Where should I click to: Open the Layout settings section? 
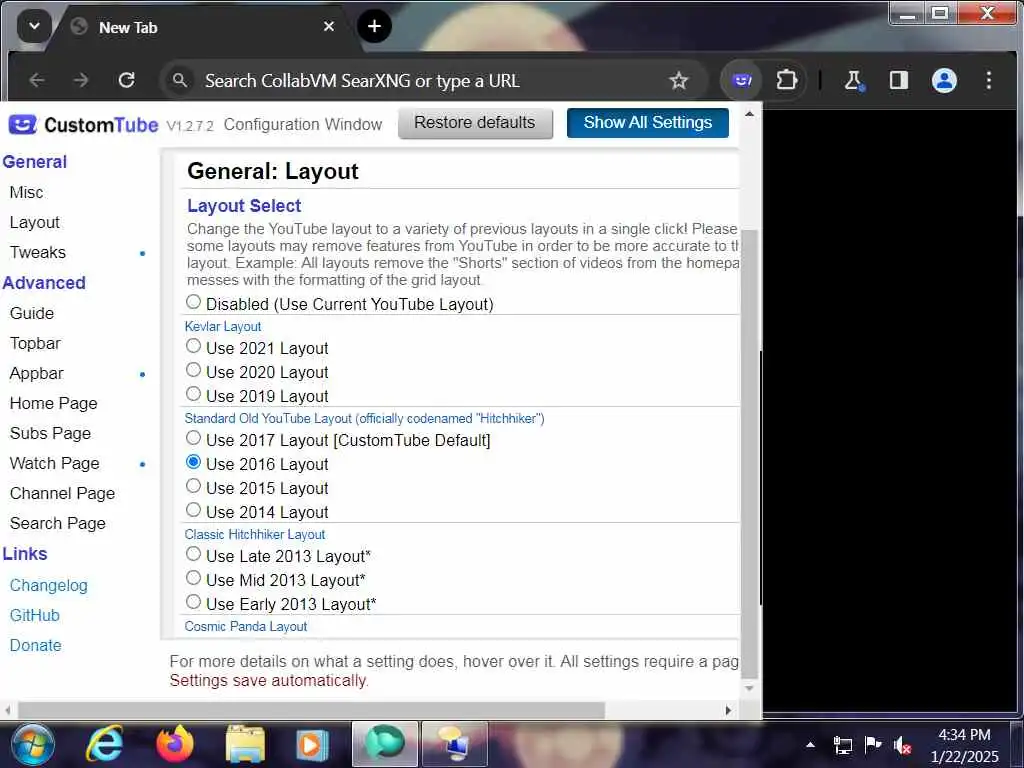[35, 222]
